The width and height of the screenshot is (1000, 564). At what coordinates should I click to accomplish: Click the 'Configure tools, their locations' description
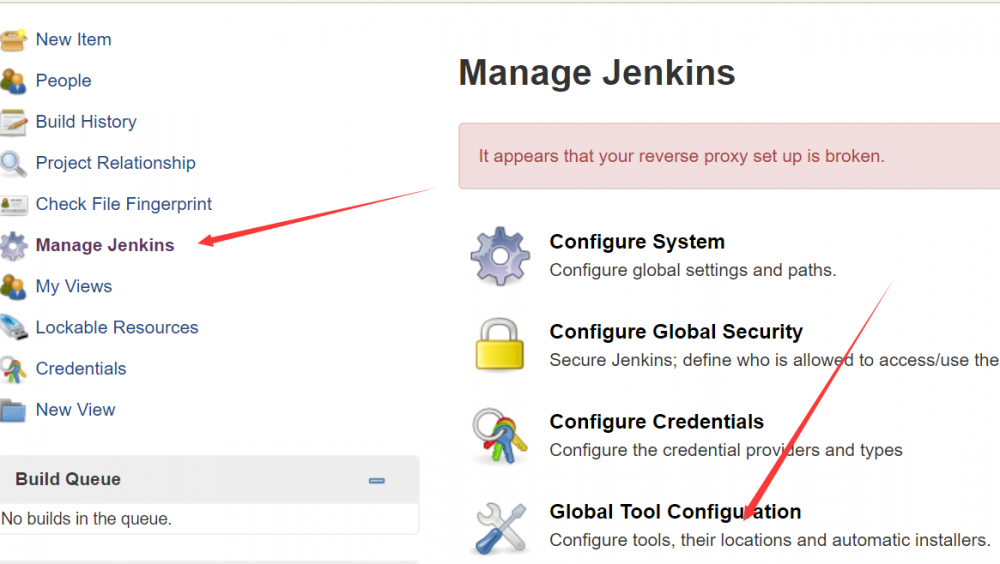click(770, 540)
